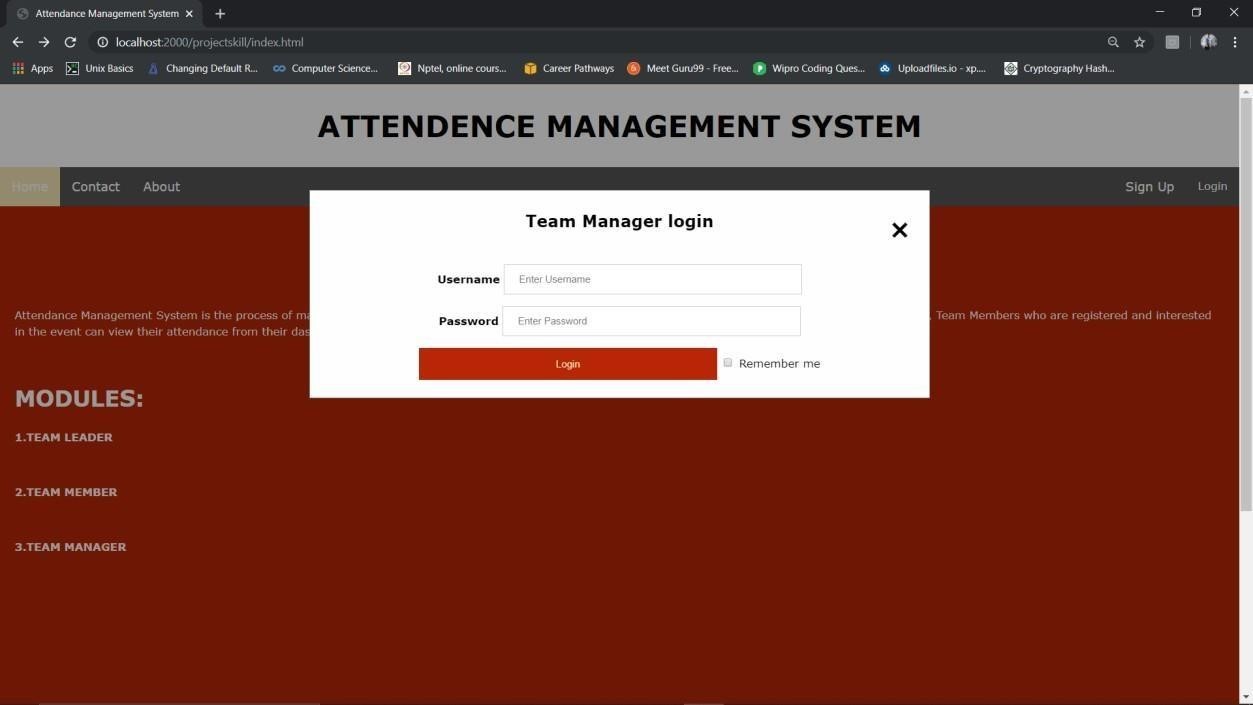Viewport: 1253px width, 705px height.
Task: Open the Uploadfiles.io bookmark
Action: point(932,69)
